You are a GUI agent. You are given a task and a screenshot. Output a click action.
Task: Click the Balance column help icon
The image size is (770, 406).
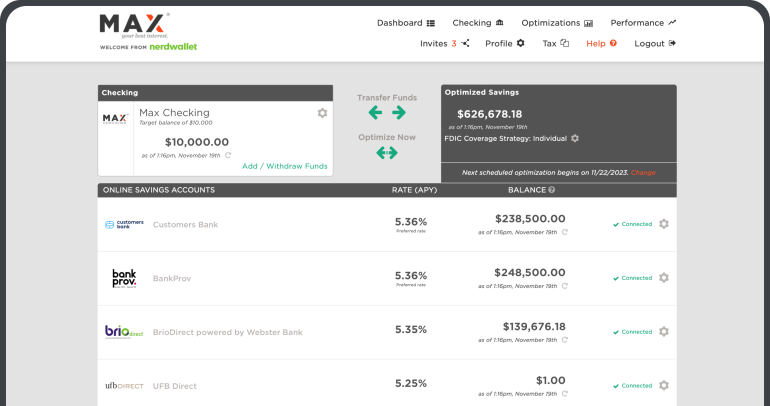(x=551, y=190)
